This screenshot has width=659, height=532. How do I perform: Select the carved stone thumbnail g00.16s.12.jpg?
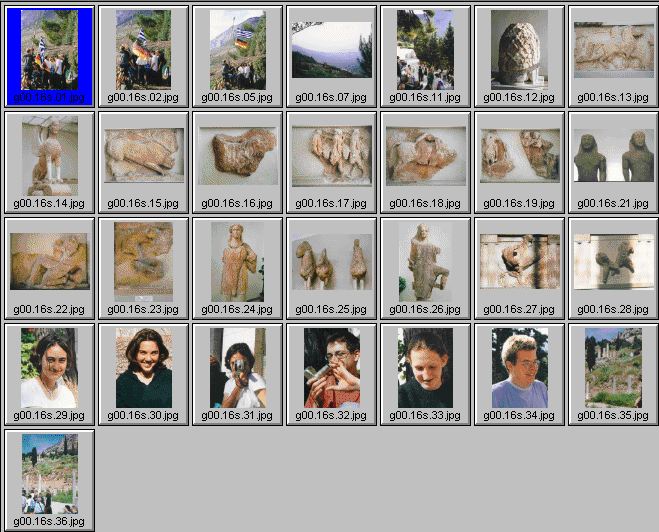tap(519, 51)
